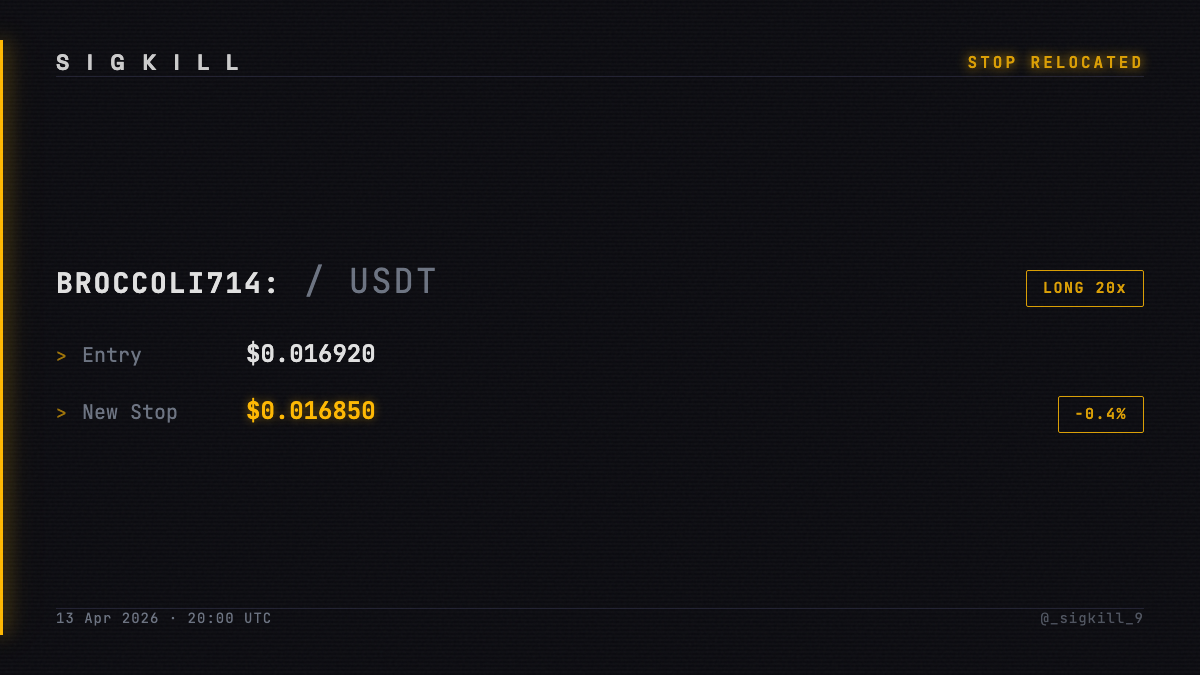Open the @_sigkill_9 handle
This screenshot has width=1200, height=675.
click(x=1091, y=619)
